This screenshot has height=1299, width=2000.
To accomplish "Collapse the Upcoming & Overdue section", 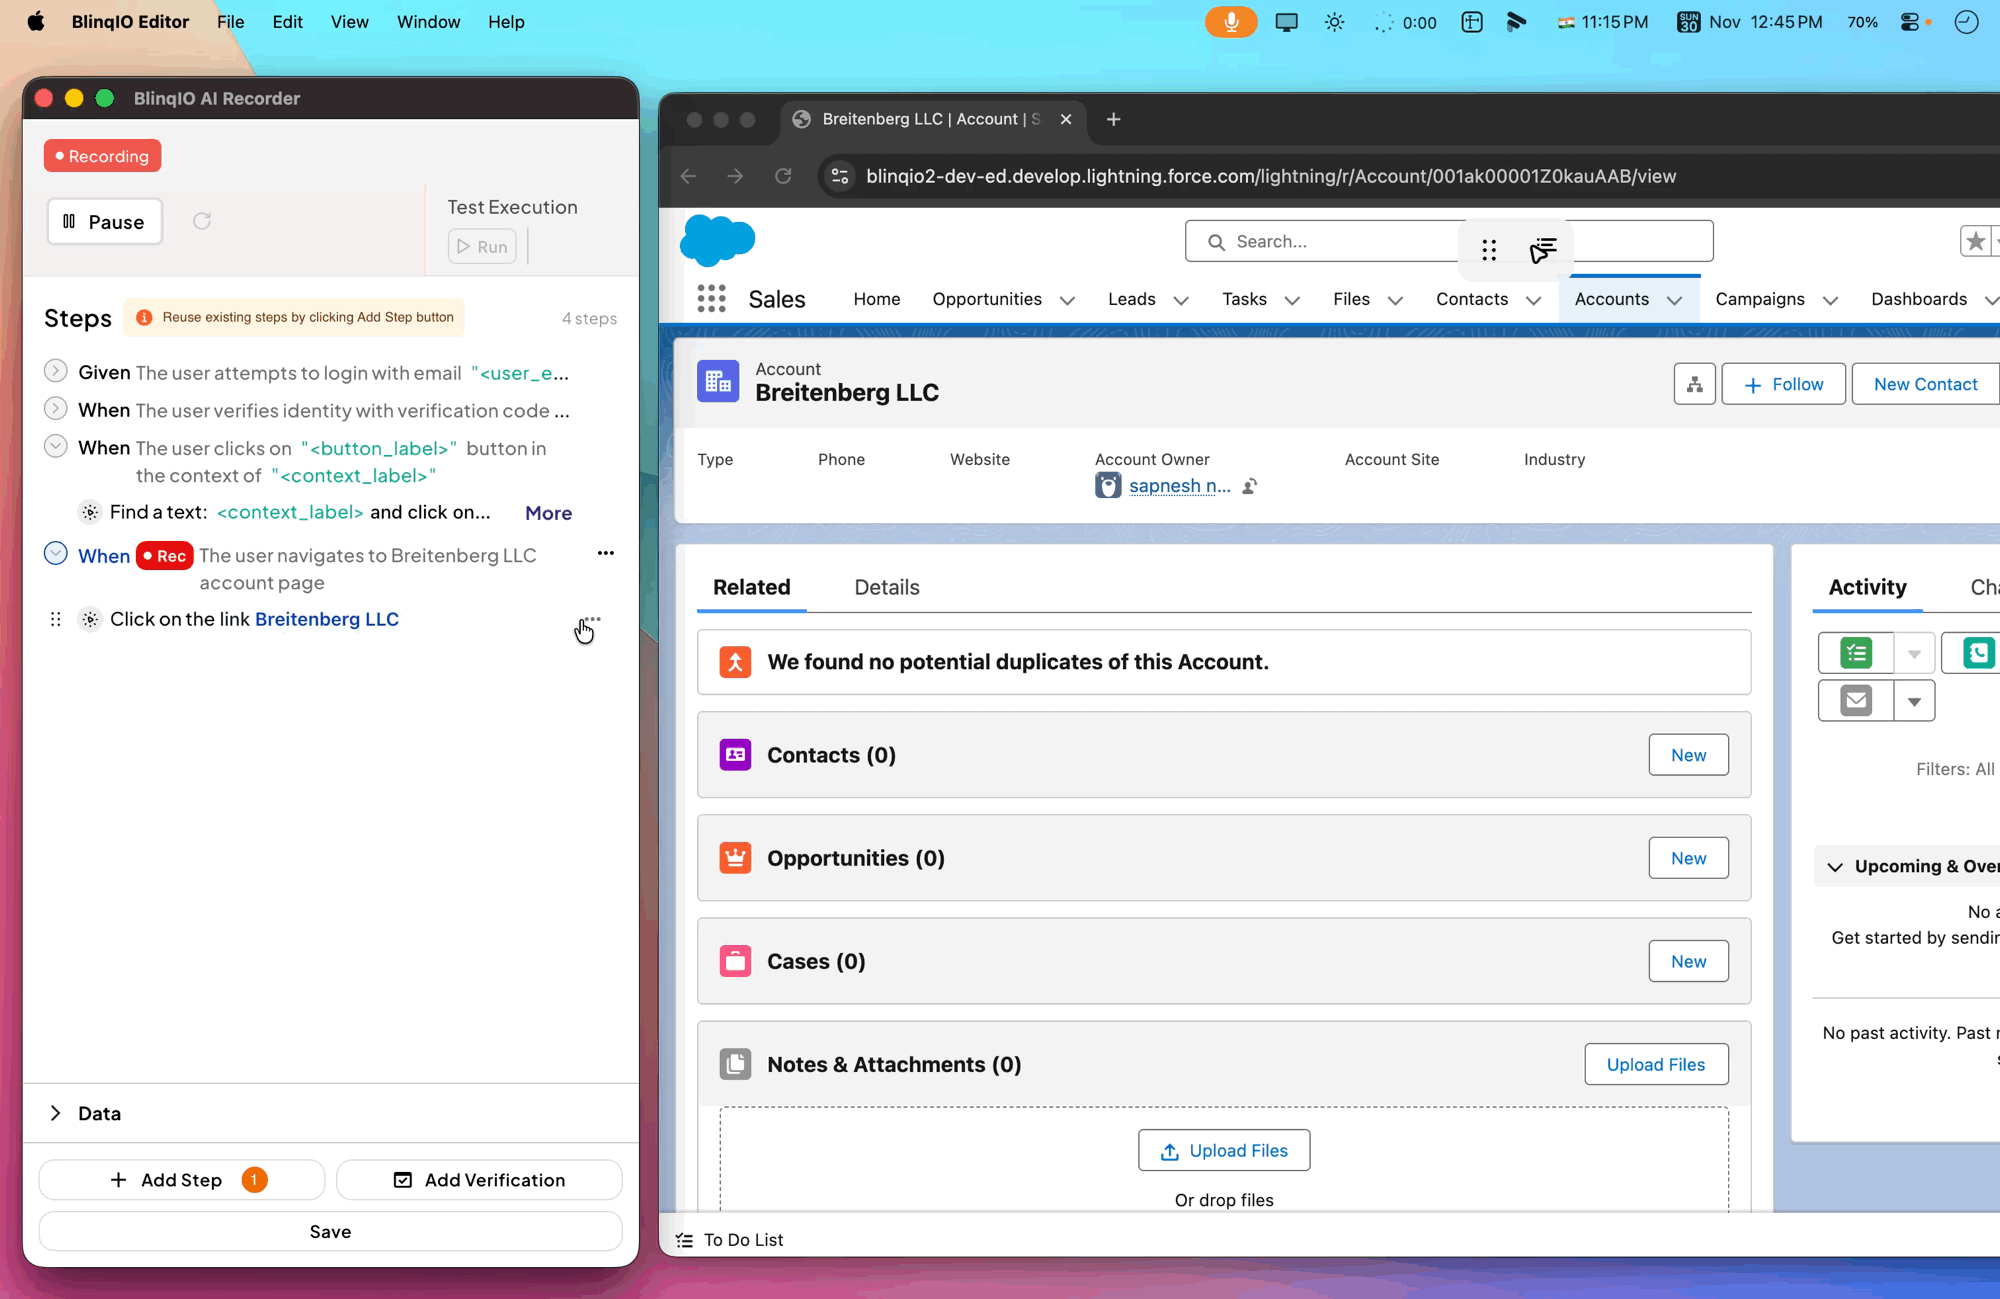I will tap(1835, 867).
